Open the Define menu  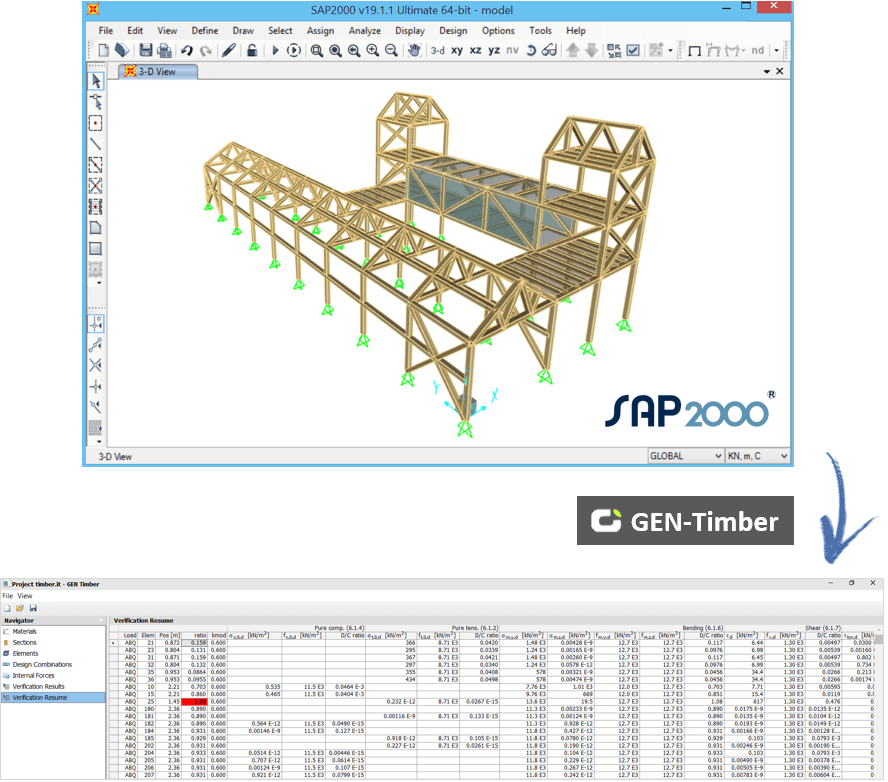point(204,31)
